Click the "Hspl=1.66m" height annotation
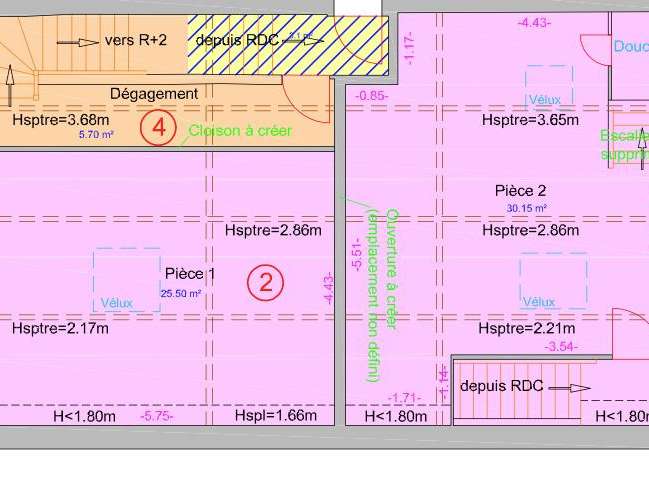This screenshot has width=649, height=487. (x=276, y=415)
